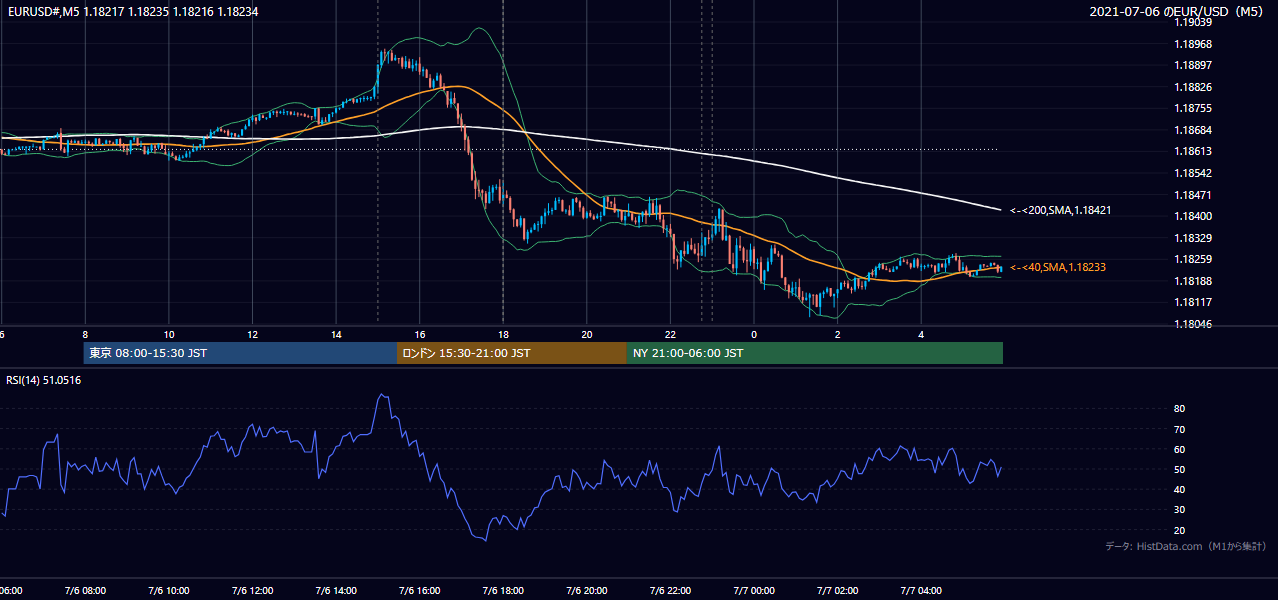
Task: Click price axis label 1.18684
Action: (1194, 130)
